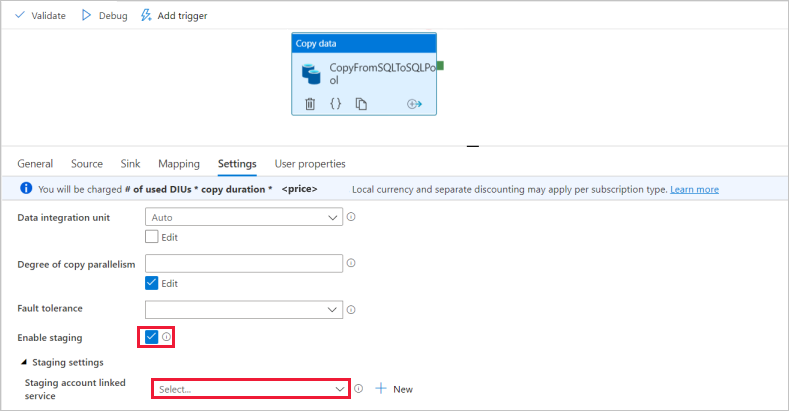Switch to the Source tab
The height and width of the screenshot is (411, 789).
pos(87,164)
